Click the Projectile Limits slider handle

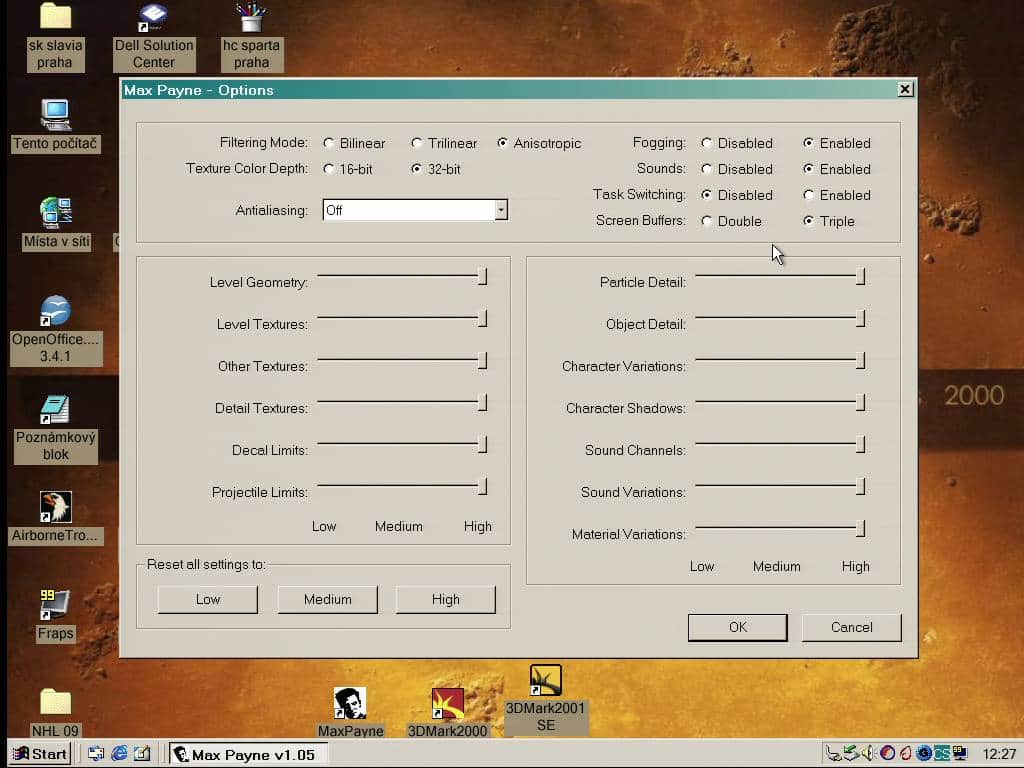tap(483, 486)
